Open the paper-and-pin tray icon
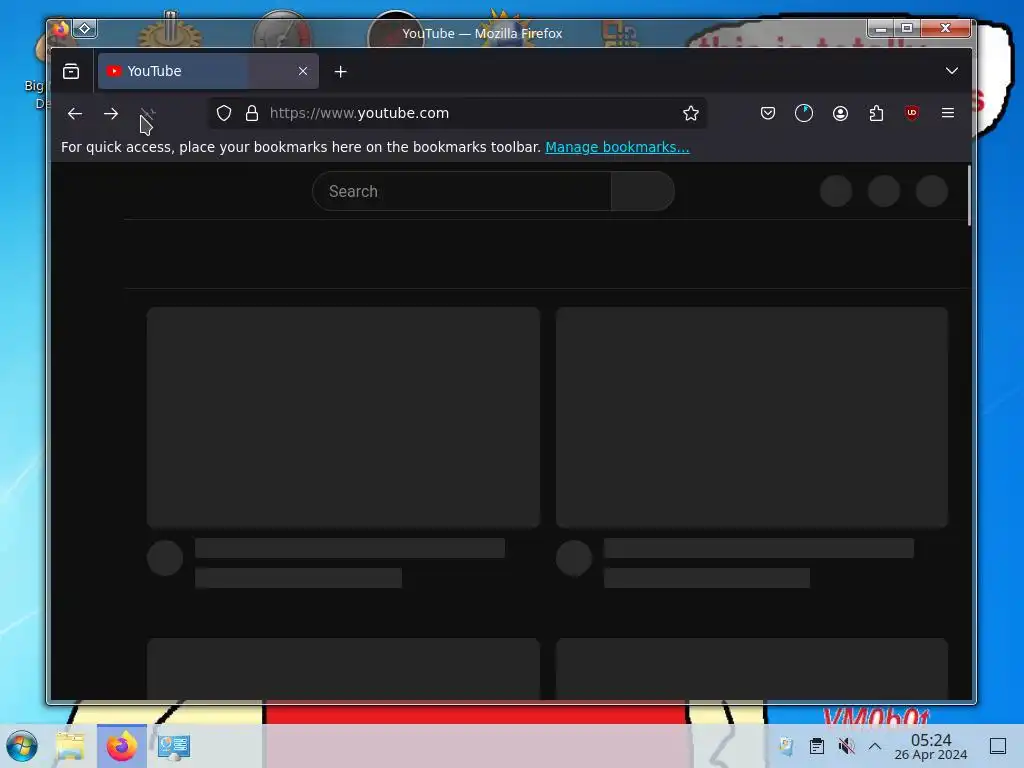 (x=787, y=746)
